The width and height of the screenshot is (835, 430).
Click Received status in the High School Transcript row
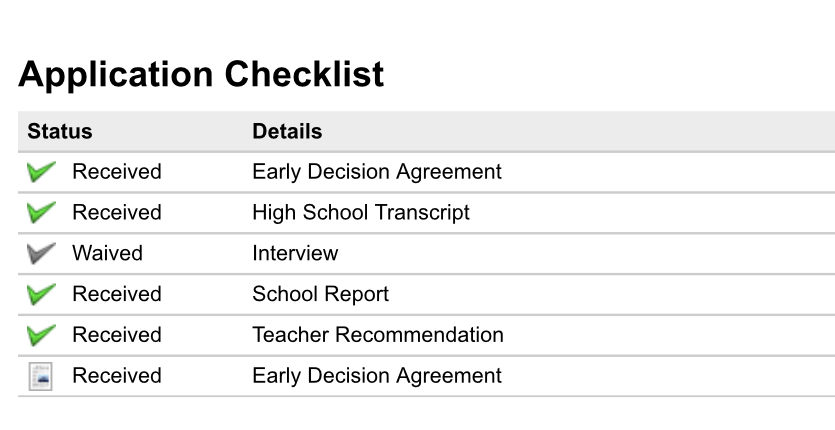click(117, 212)
